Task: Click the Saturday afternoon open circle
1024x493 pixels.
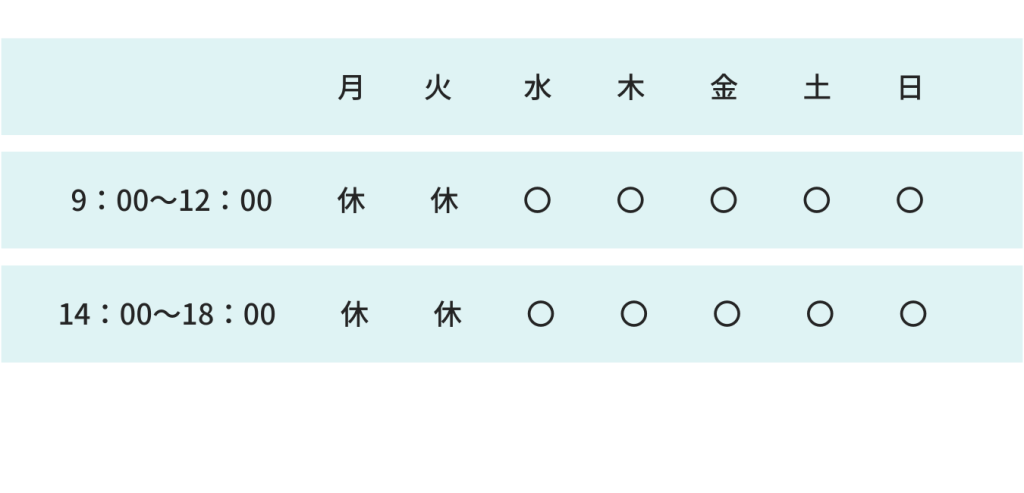Action: (x=820, y=314)
